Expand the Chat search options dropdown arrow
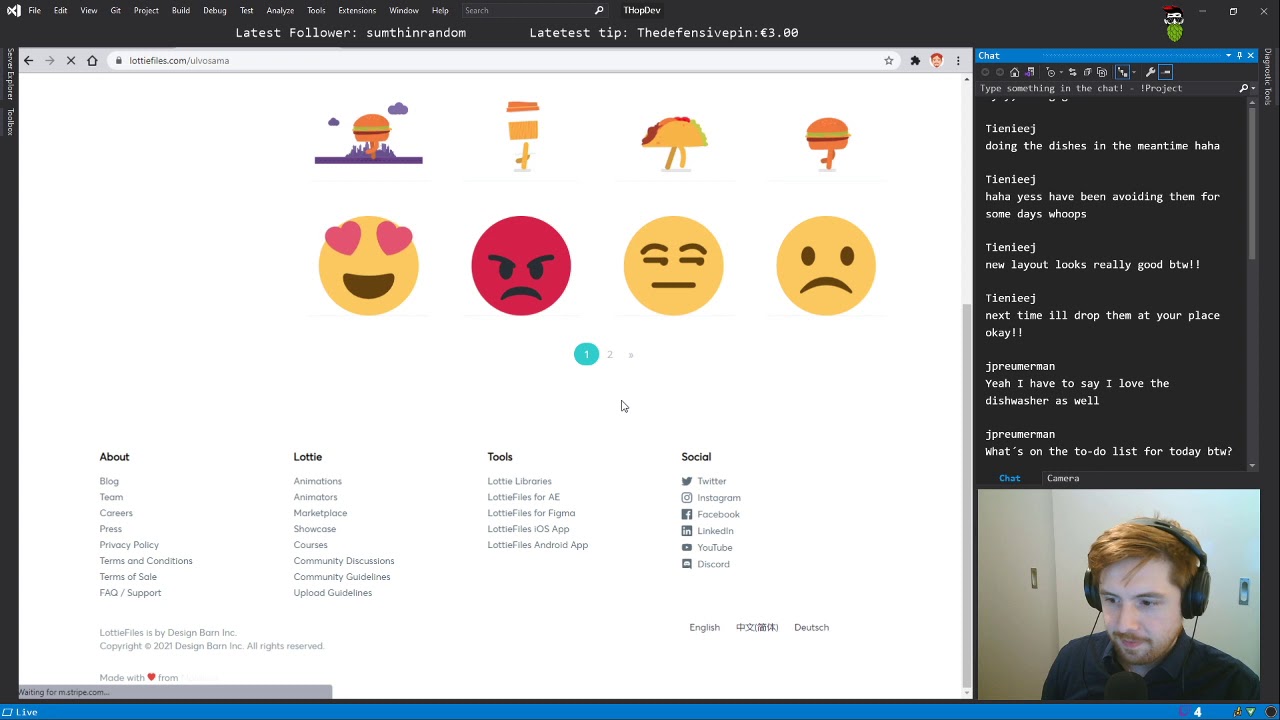 [x=1253, y=88]
